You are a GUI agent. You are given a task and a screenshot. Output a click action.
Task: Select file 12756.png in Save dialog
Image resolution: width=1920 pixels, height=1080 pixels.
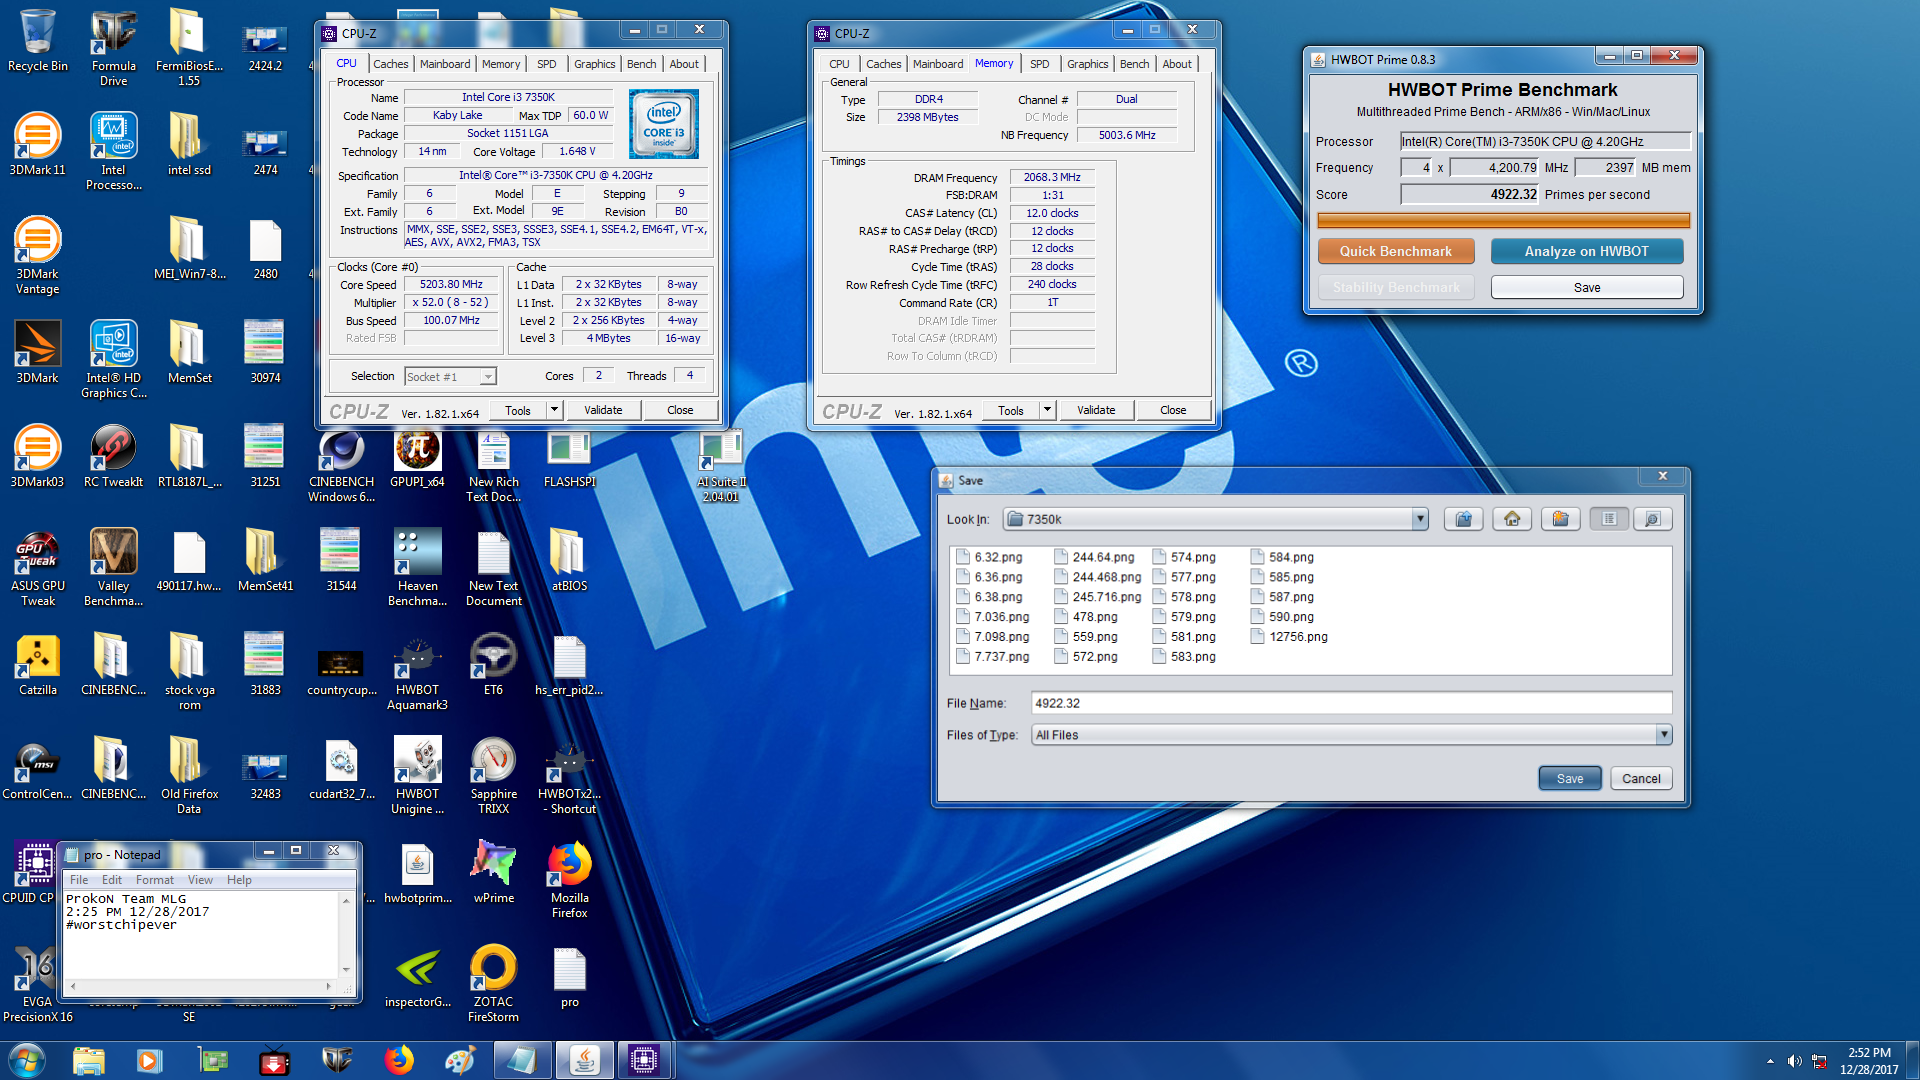1289,637
